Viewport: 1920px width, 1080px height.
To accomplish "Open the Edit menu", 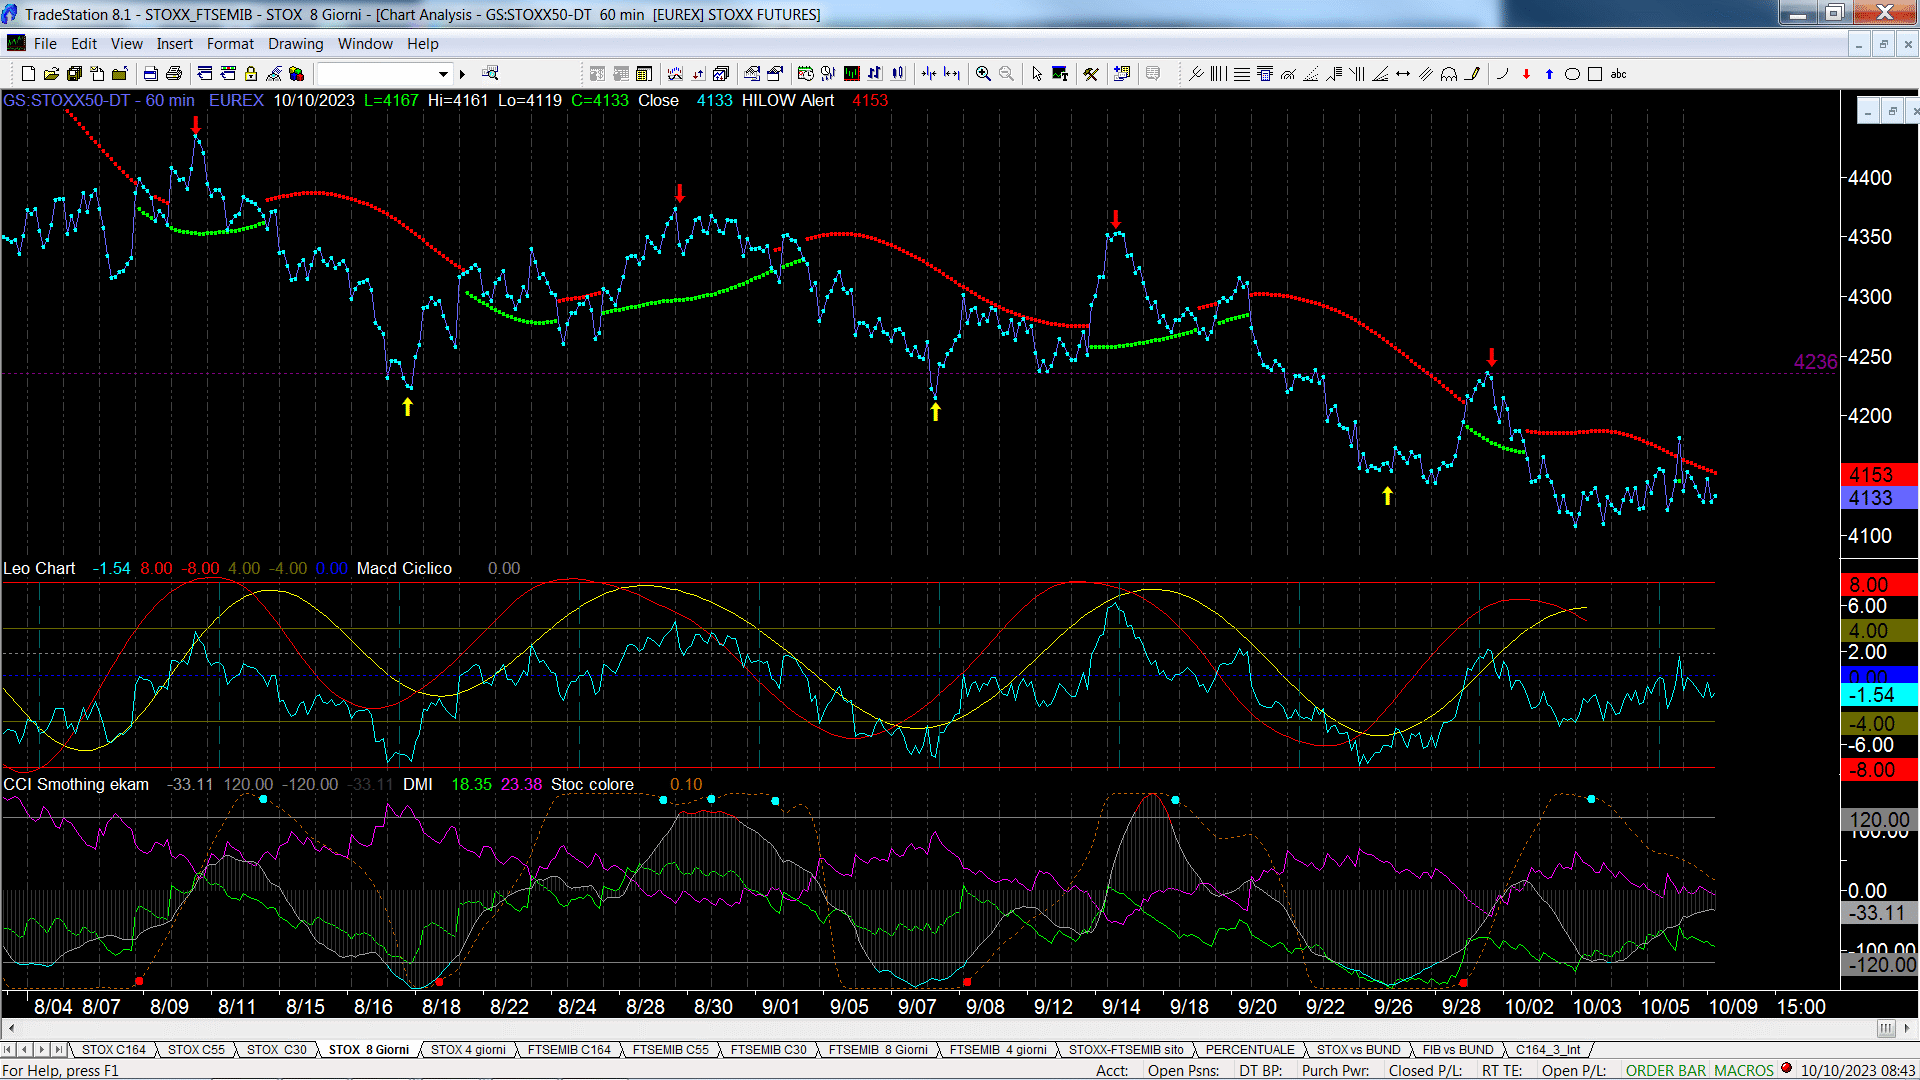I will [84, 44].
